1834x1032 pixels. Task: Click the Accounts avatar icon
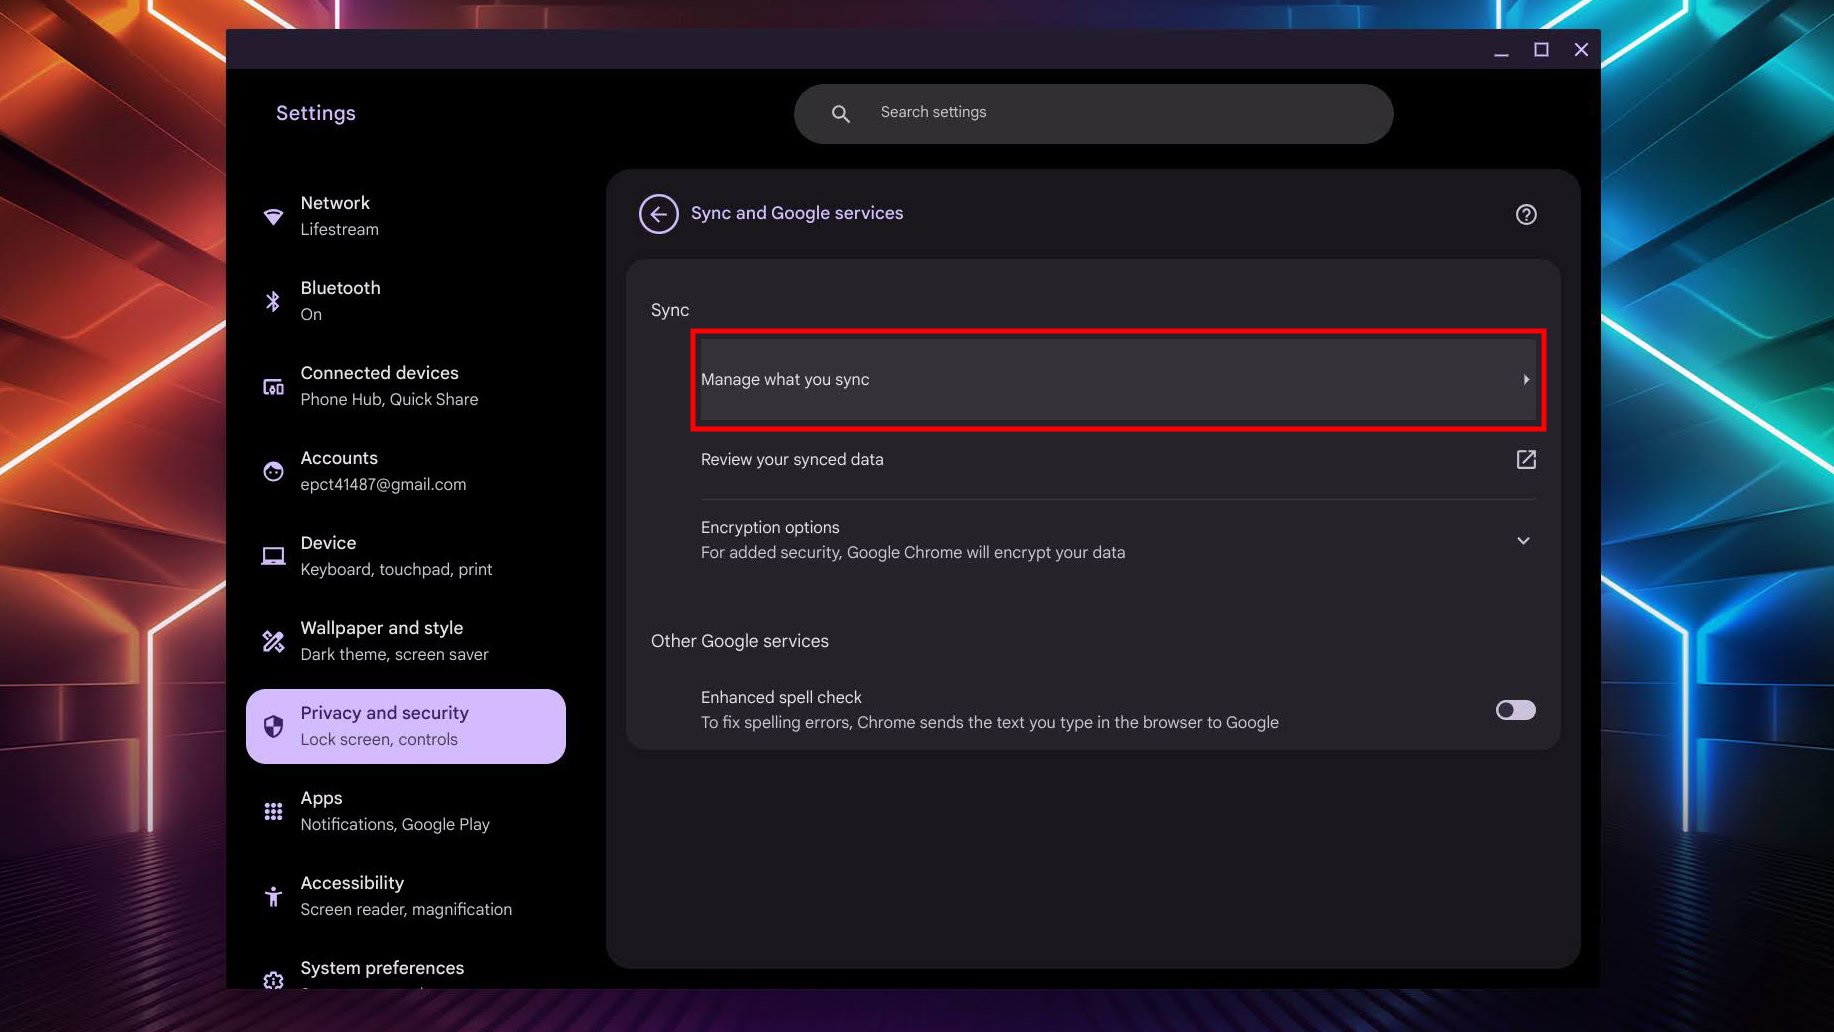click(x=273, y=471)
